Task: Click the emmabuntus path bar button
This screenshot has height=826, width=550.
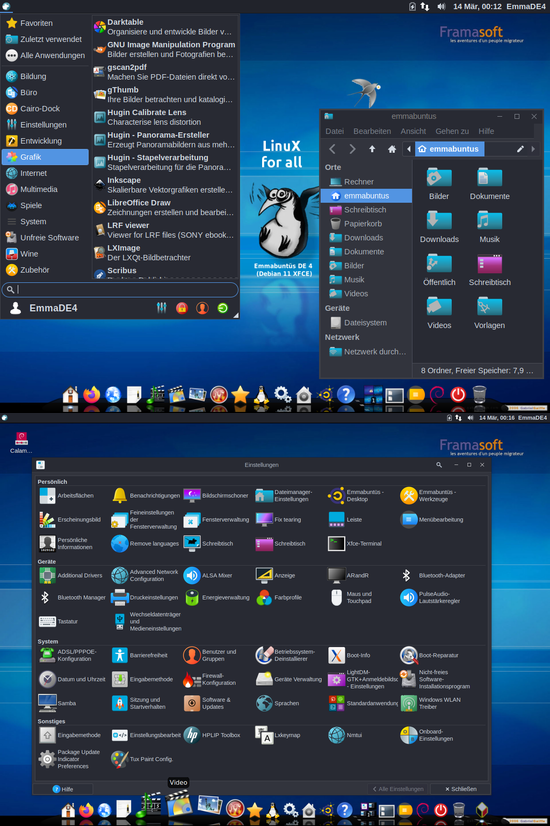Action: point(449,149)
